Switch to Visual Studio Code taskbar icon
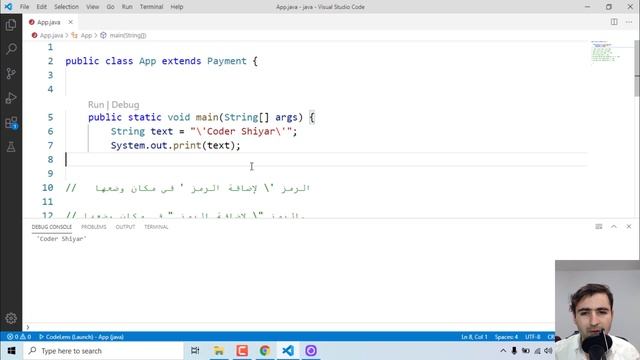This screenshot has height=360, width=640. 288,351
